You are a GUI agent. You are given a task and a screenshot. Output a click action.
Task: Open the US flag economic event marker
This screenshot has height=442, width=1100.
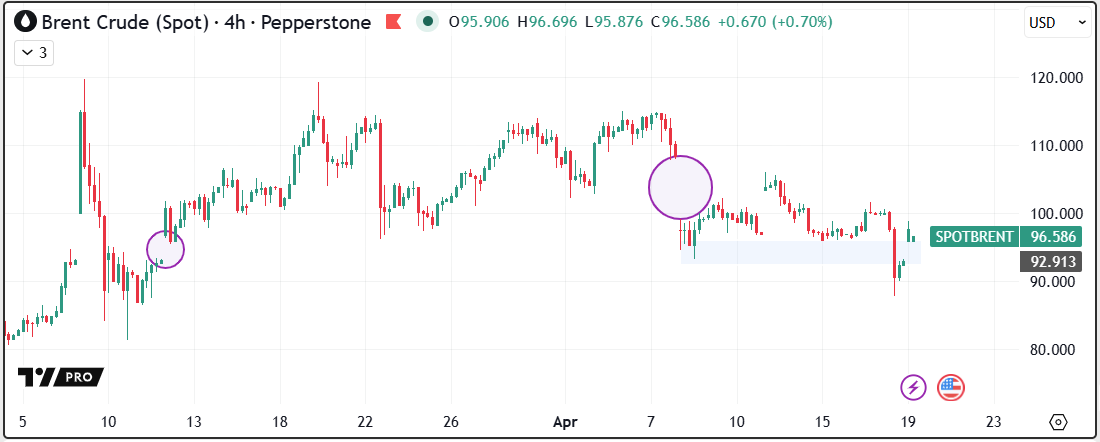pyautogui.click(x=950, y=386)
